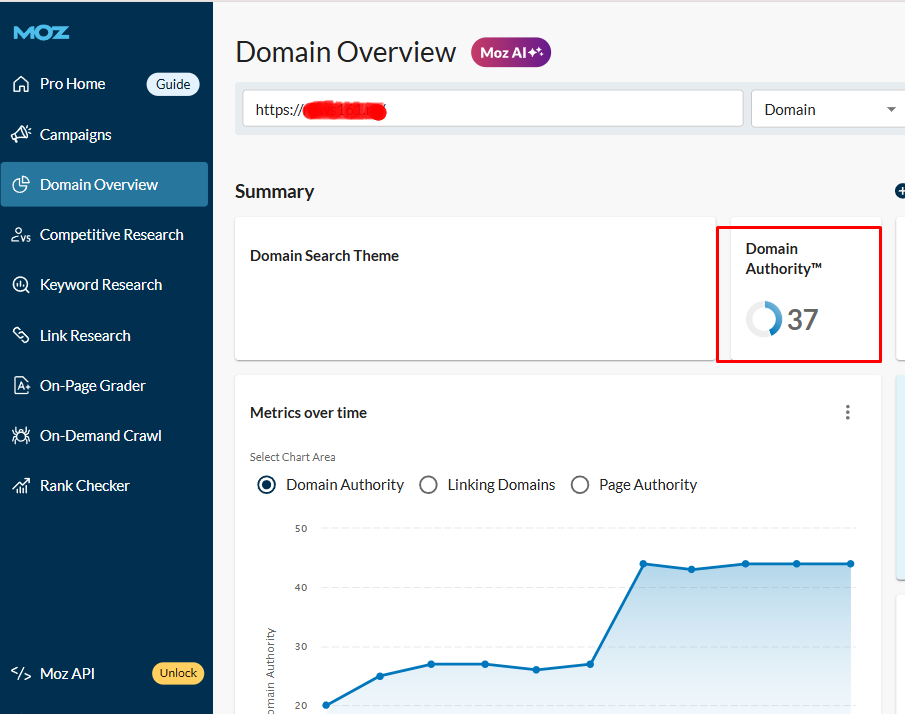Click the Link Research chain icon
The height and width of the screenshot is (714, 905).
[x=21, y=336]
